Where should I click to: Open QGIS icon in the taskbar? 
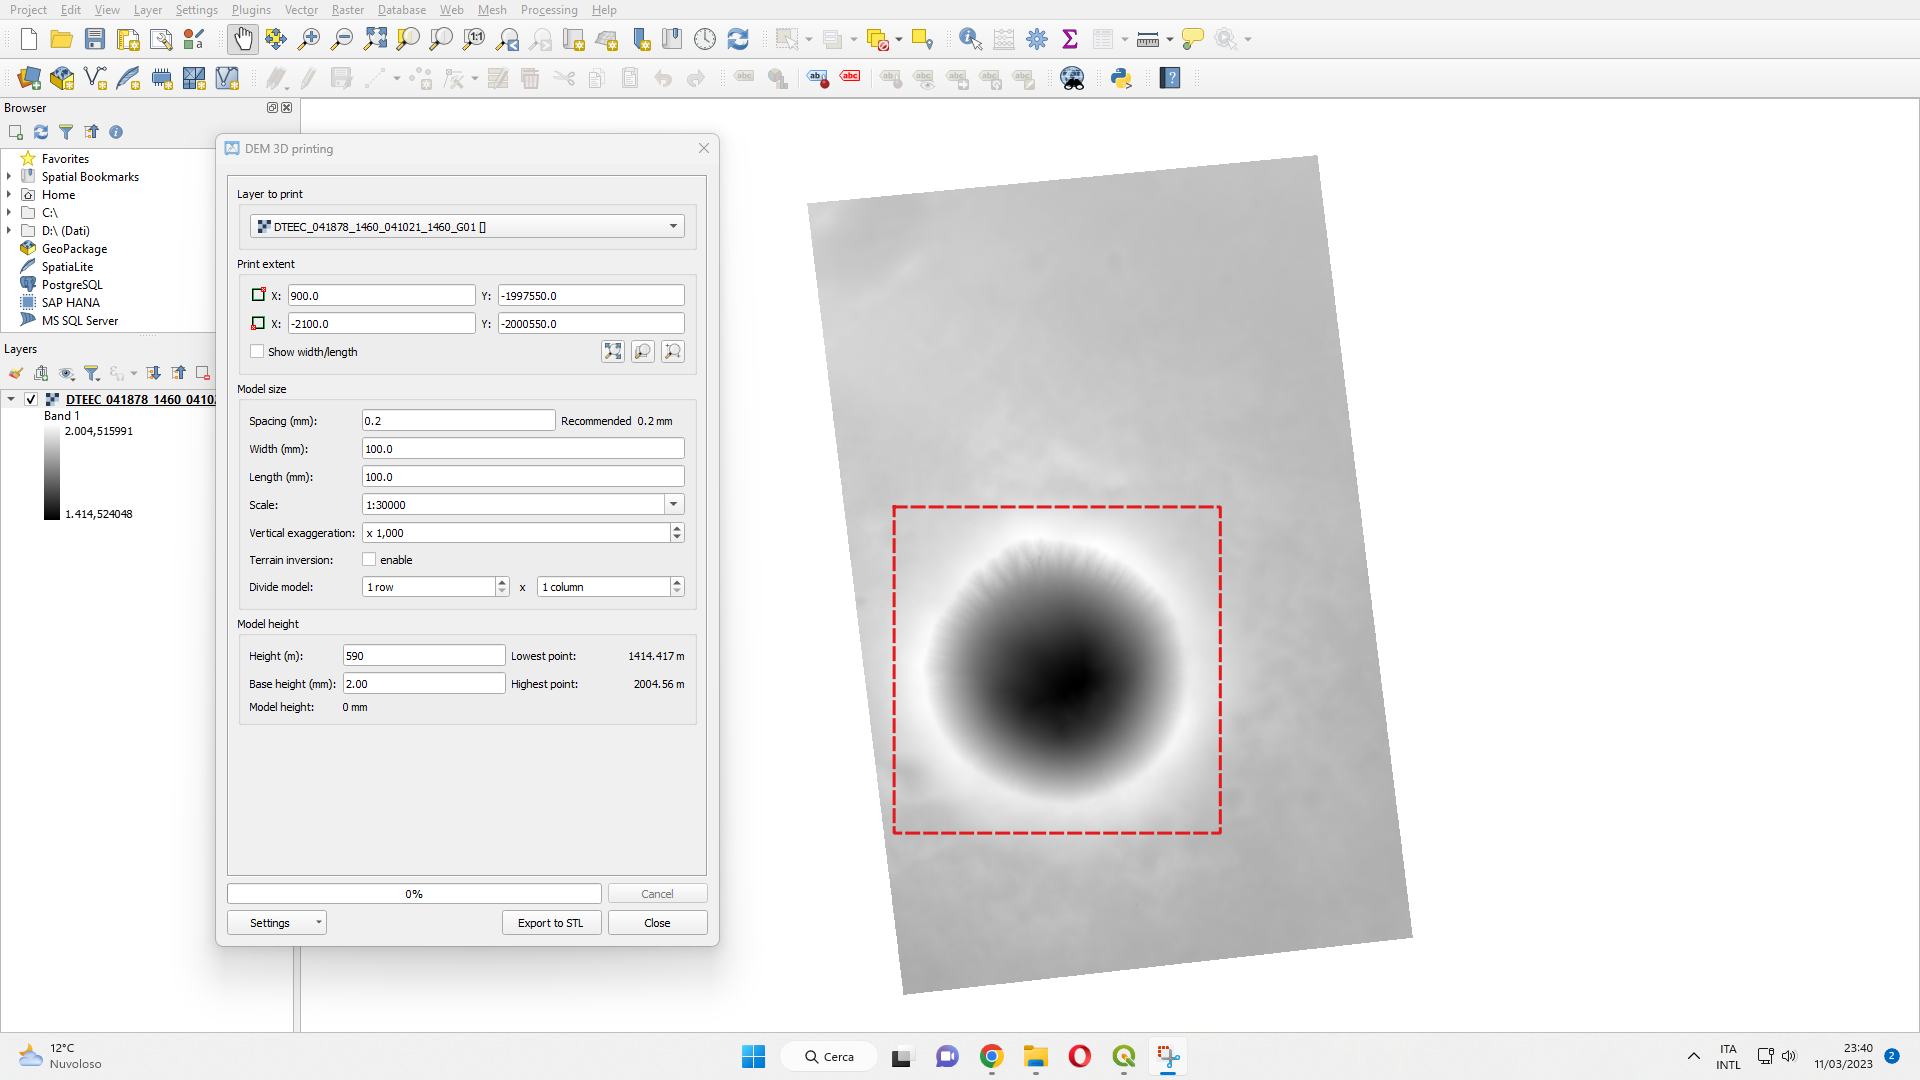point(1124,1056)
